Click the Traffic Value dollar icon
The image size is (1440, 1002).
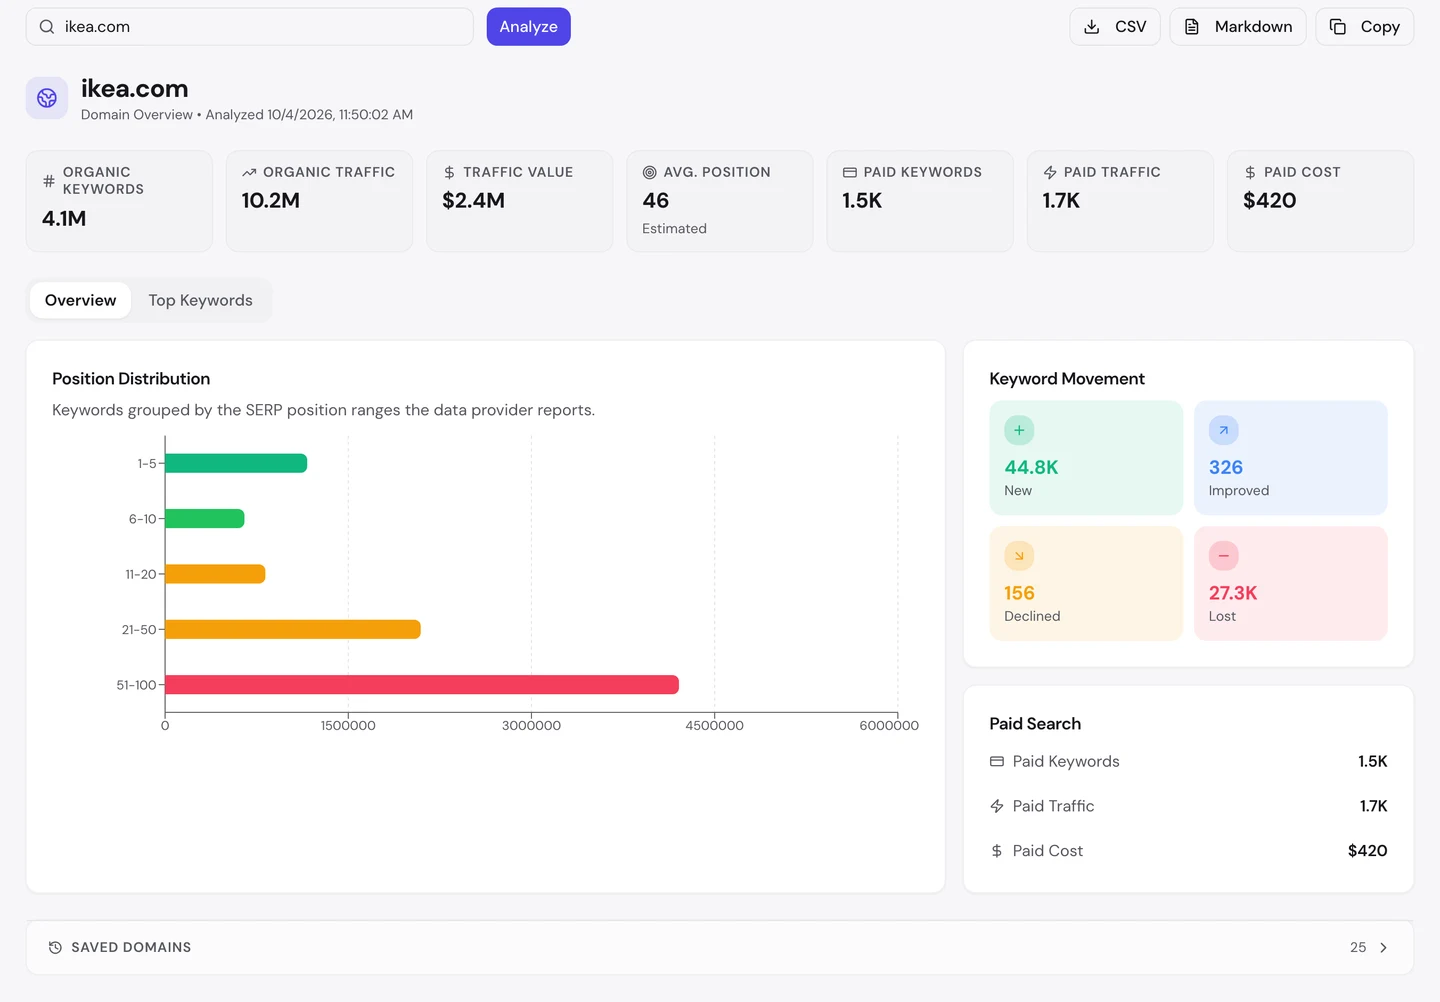tap(449, 173)
